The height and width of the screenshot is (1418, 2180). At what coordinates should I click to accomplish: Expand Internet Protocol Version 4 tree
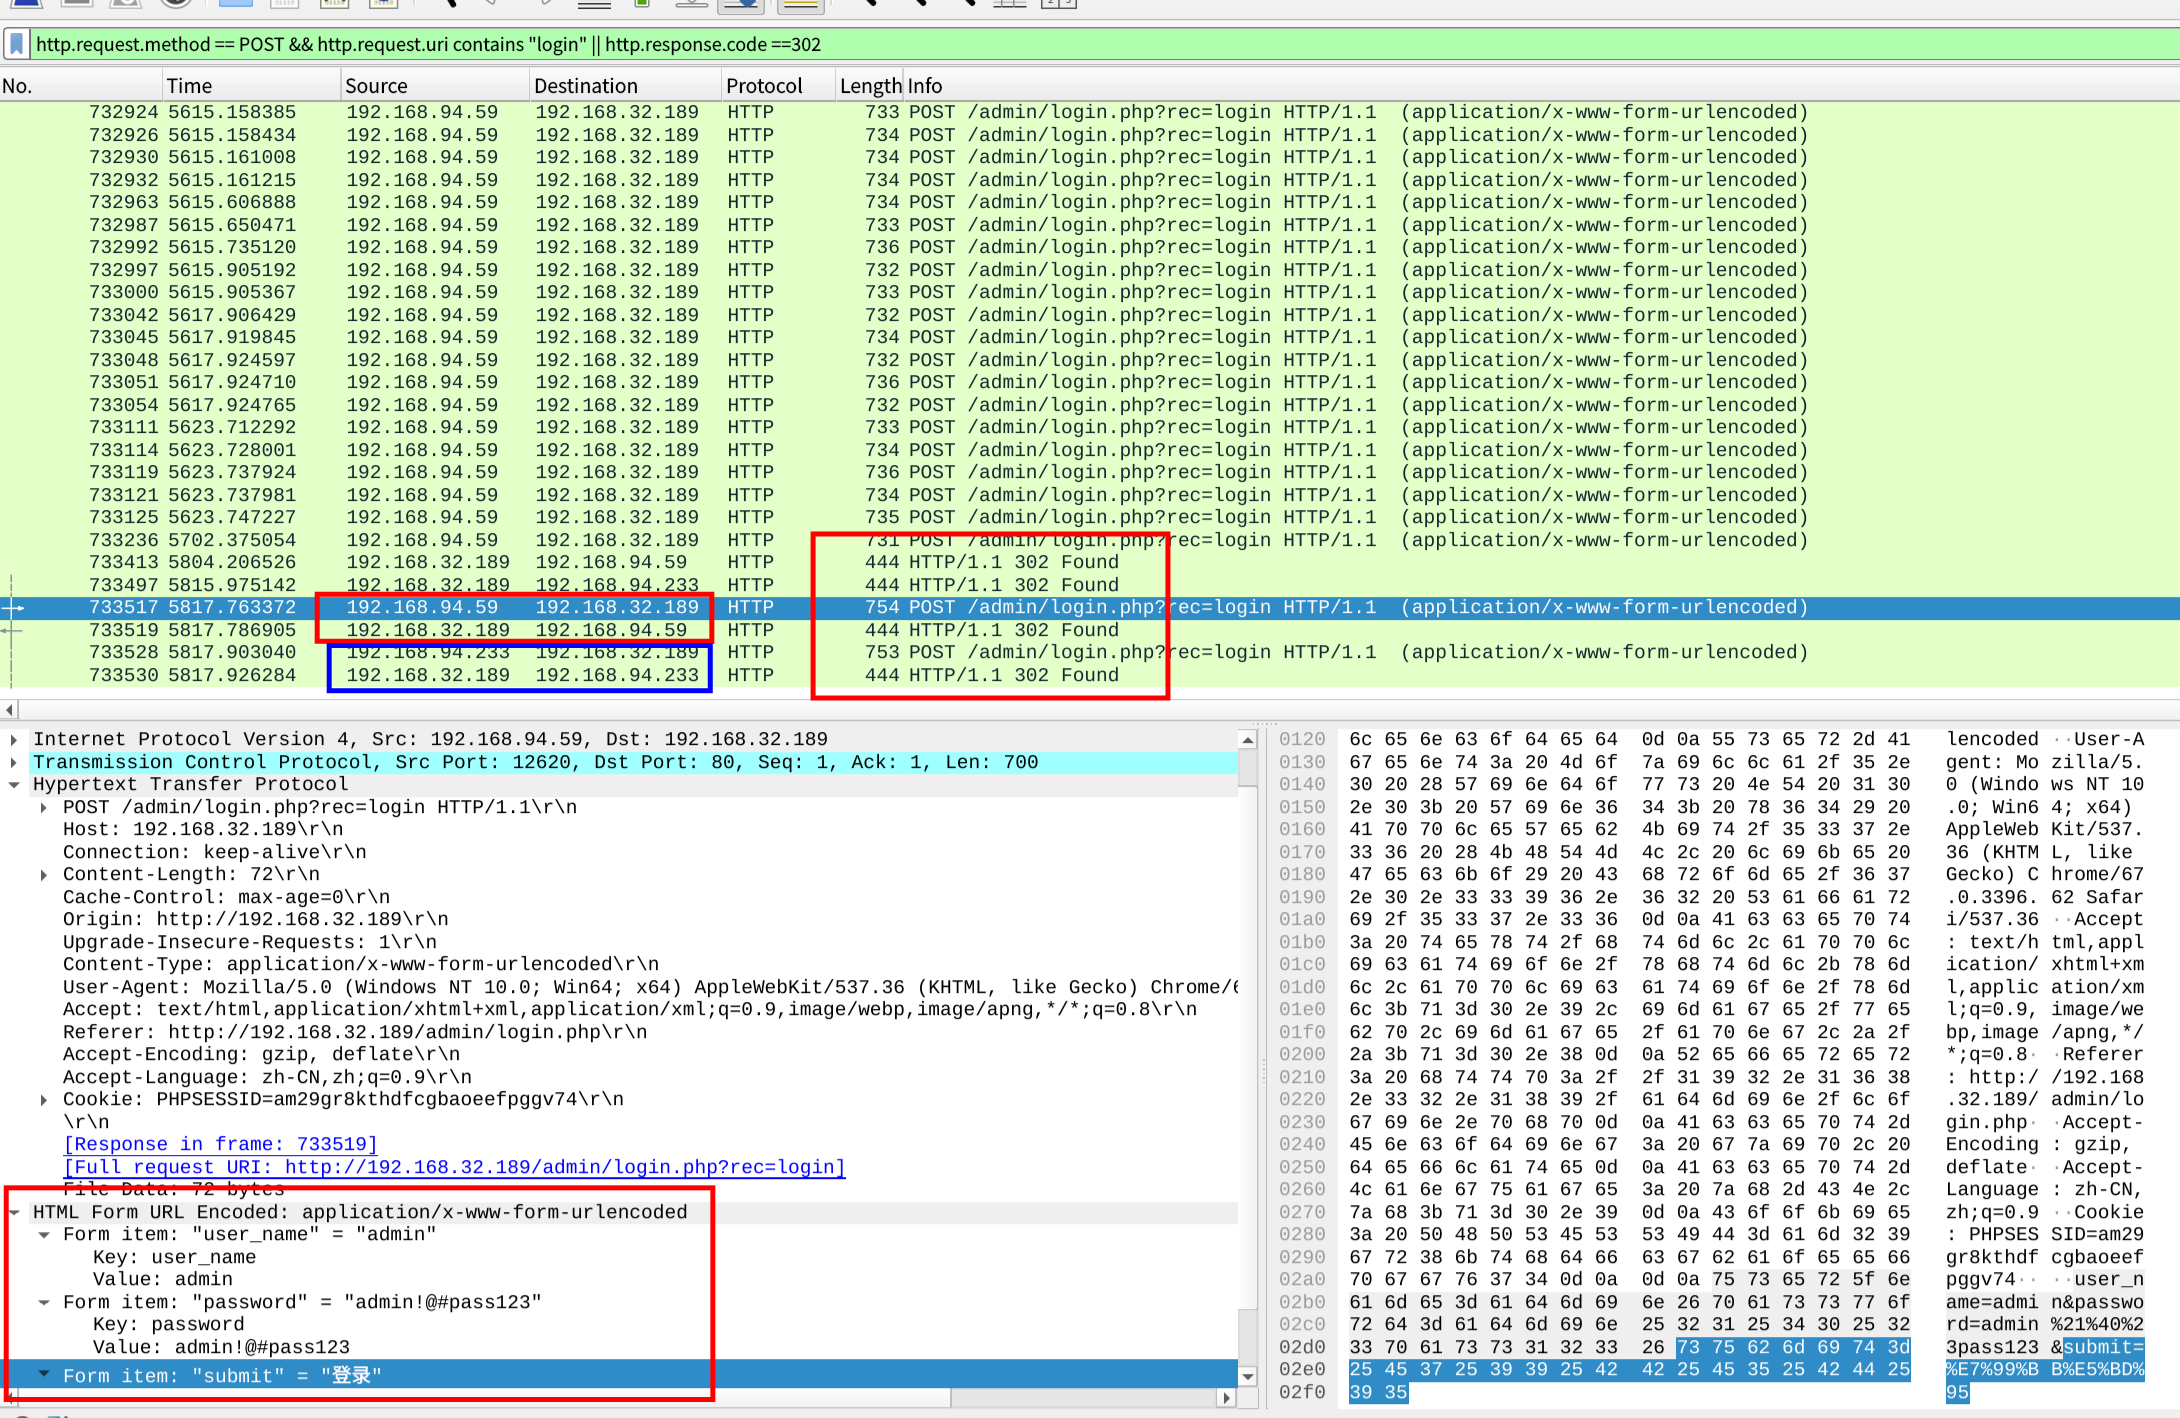[x=14, y=739]
